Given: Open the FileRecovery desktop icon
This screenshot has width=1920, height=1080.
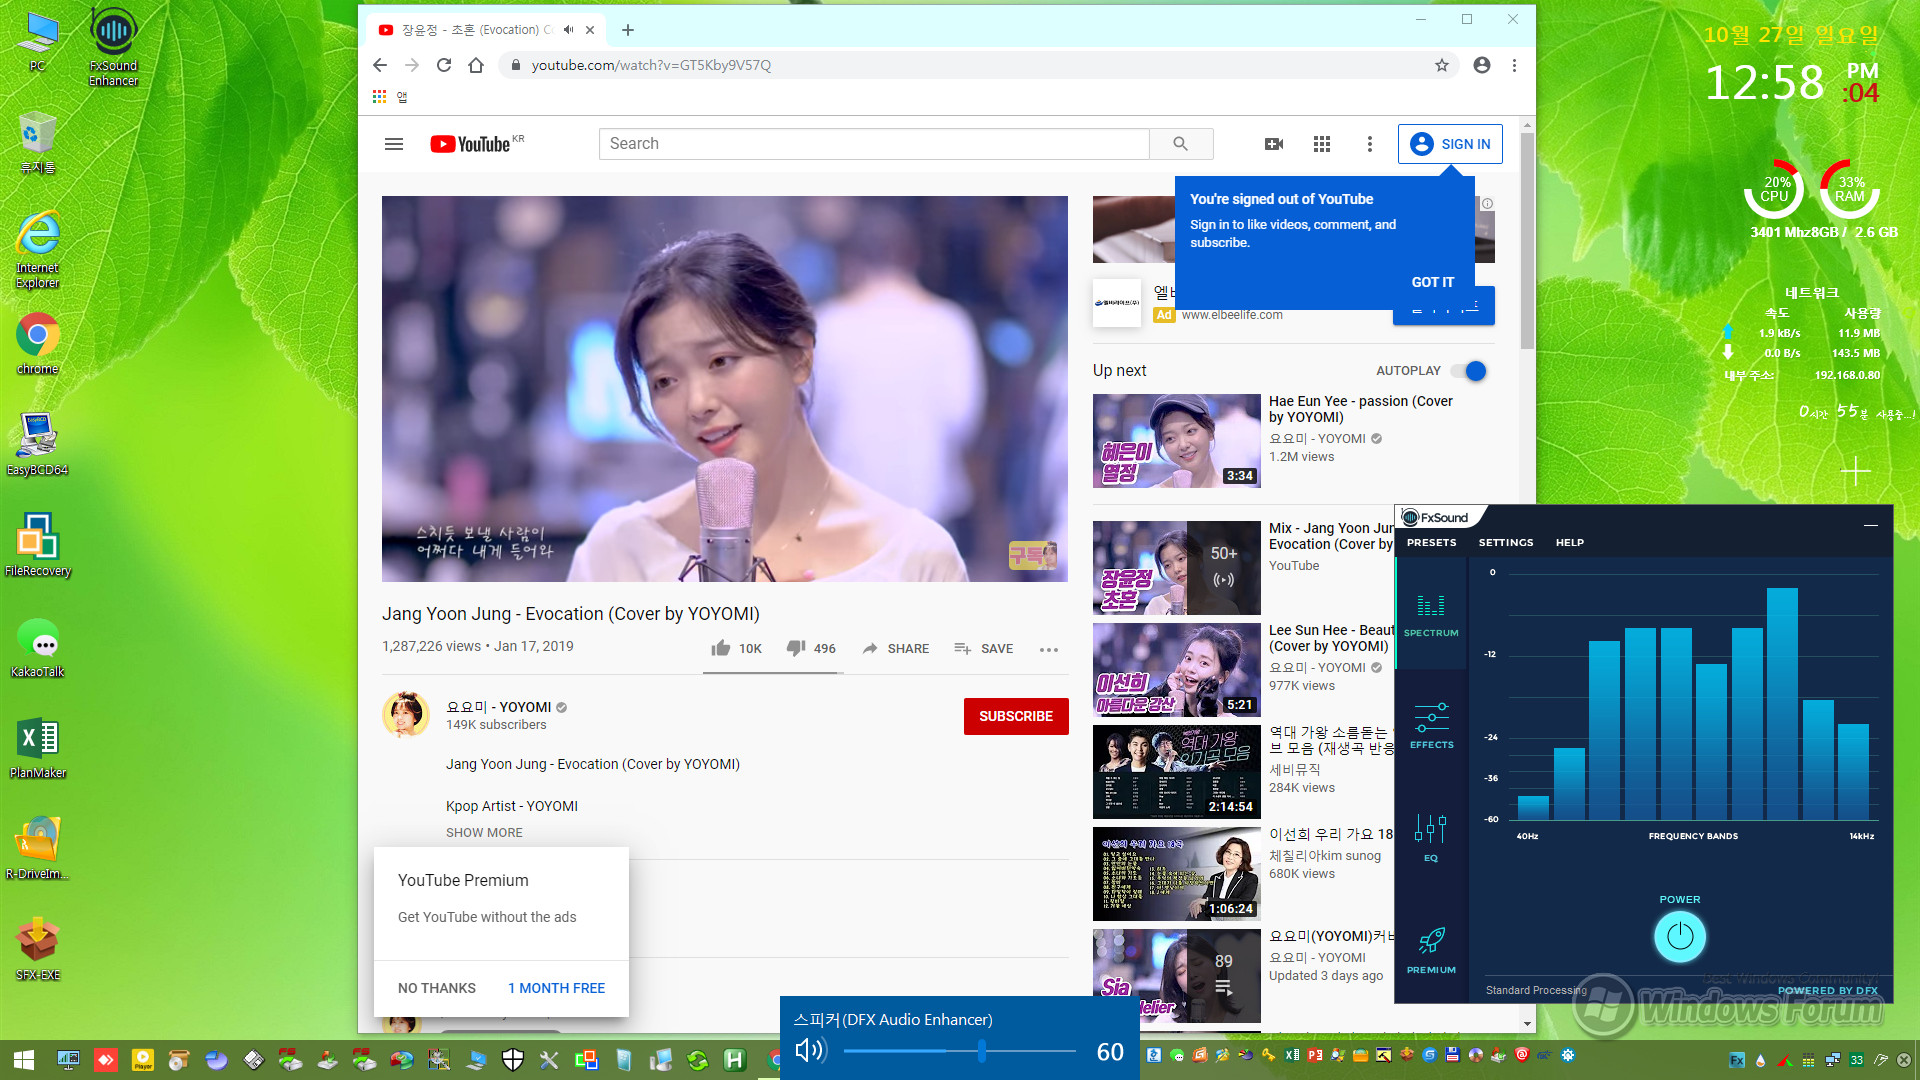Looking at the screenshot, I should 37,545.
